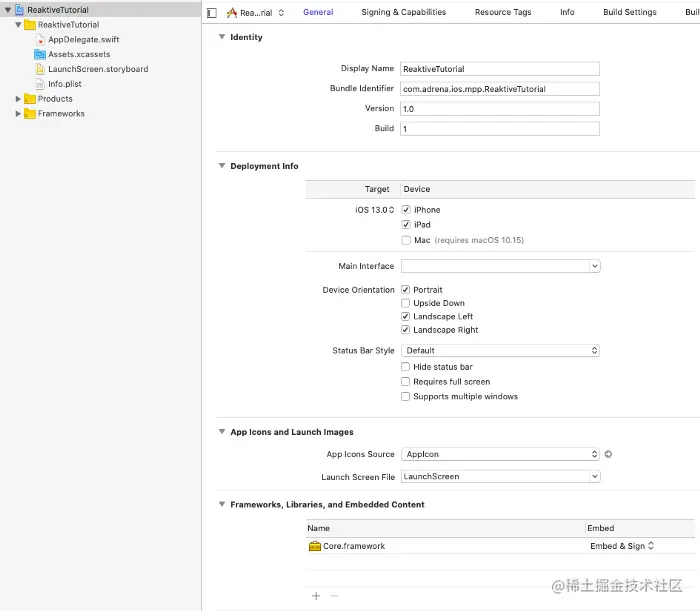This screenshot has height=611, width=700.
Task: Click the Assets.xcassets catalog icon
Action: (40, 54)
